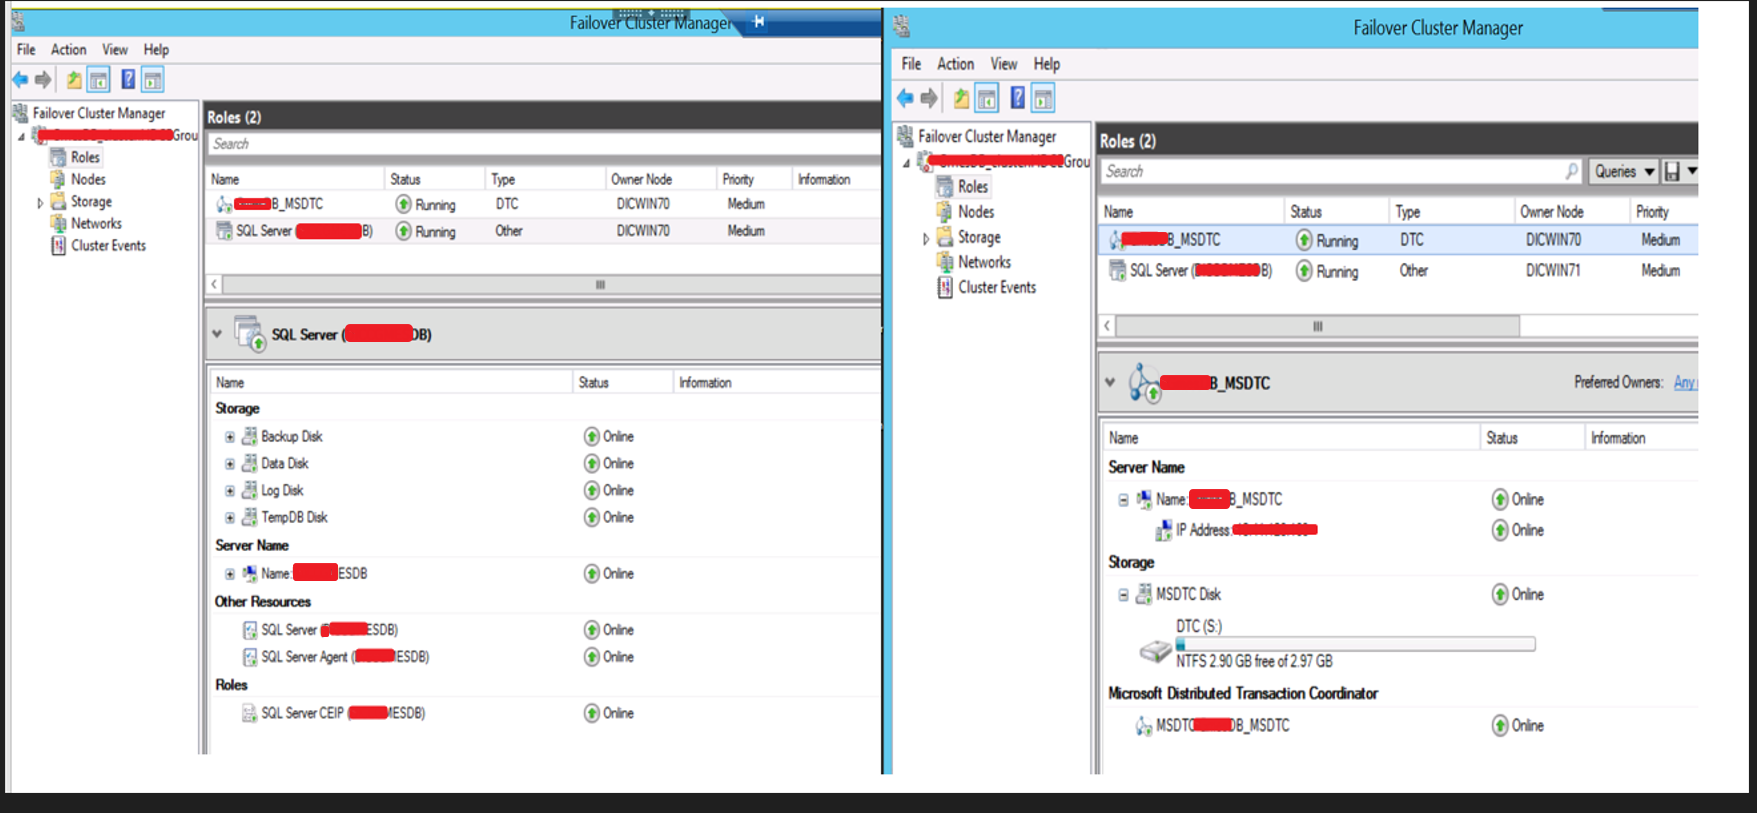Collapse MSDTC Disk minus box
Screen dimensions: 1757x813
click(1123, 595)
